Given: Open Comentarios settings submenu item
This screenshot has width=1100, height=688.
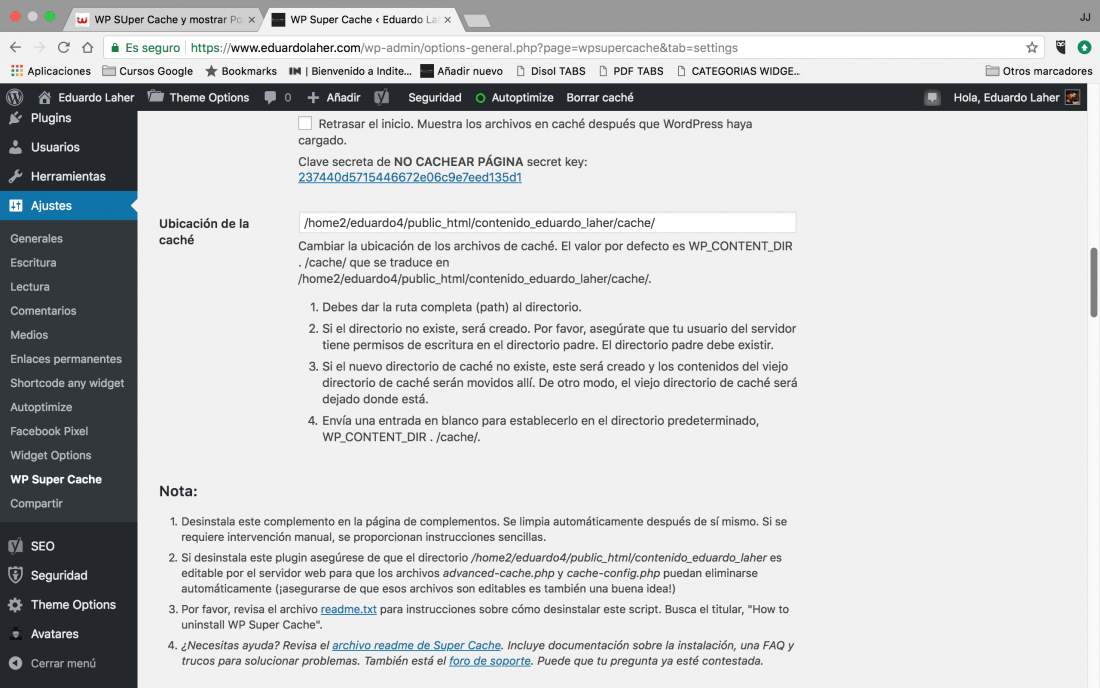Looking at the screenshot, I should [43, 311].
